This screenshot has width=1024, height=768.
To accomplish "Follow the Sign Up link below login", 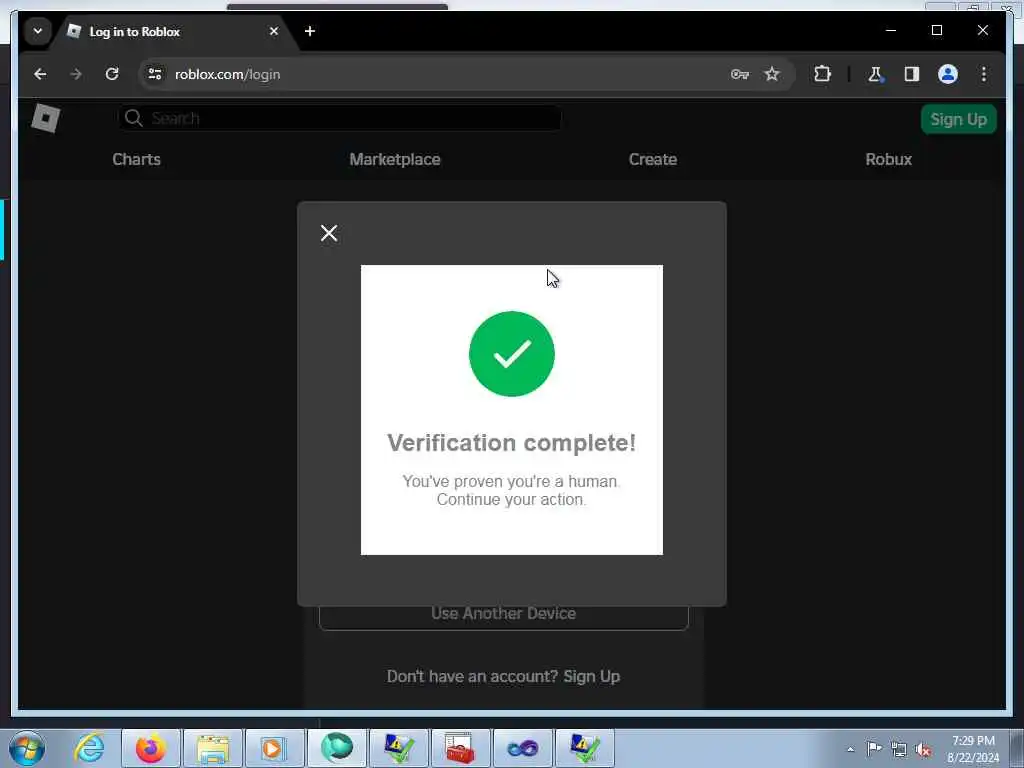I will pyautogui.click(x=591, y=677).
